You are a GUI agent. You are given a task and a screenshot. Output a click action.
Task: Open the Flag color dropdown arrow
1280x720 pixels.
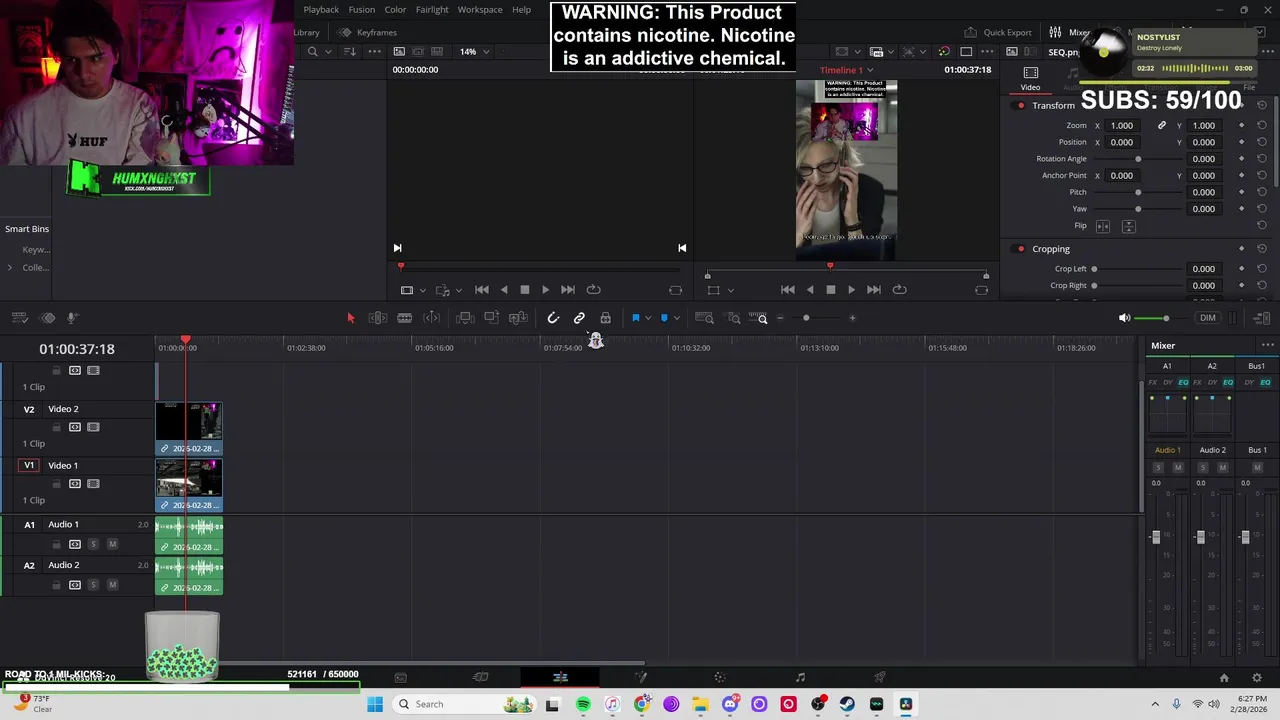(x=648, y=318)
